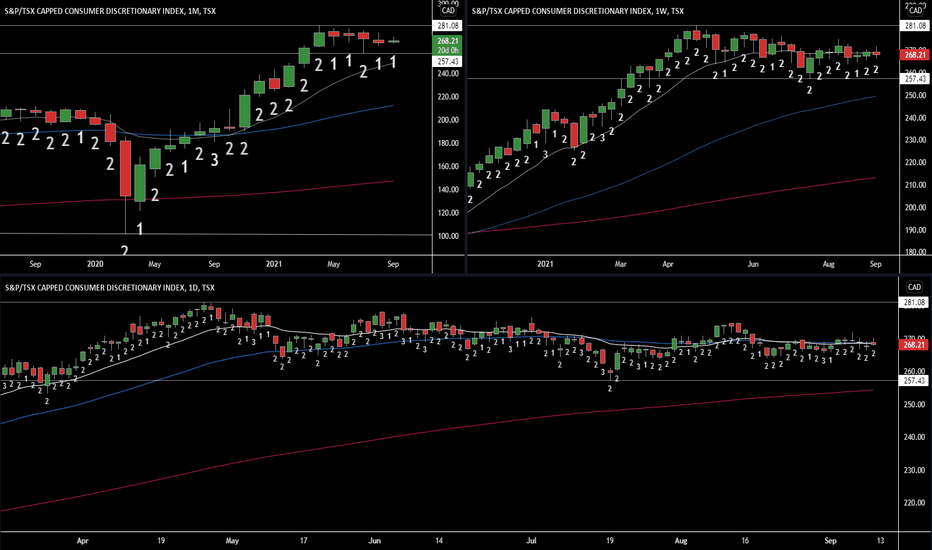This screenshot has height=550, width=932.
Task: Click the 2020 label on the 1M time axis
Action: pyautogui.click(x=95, y=264)
